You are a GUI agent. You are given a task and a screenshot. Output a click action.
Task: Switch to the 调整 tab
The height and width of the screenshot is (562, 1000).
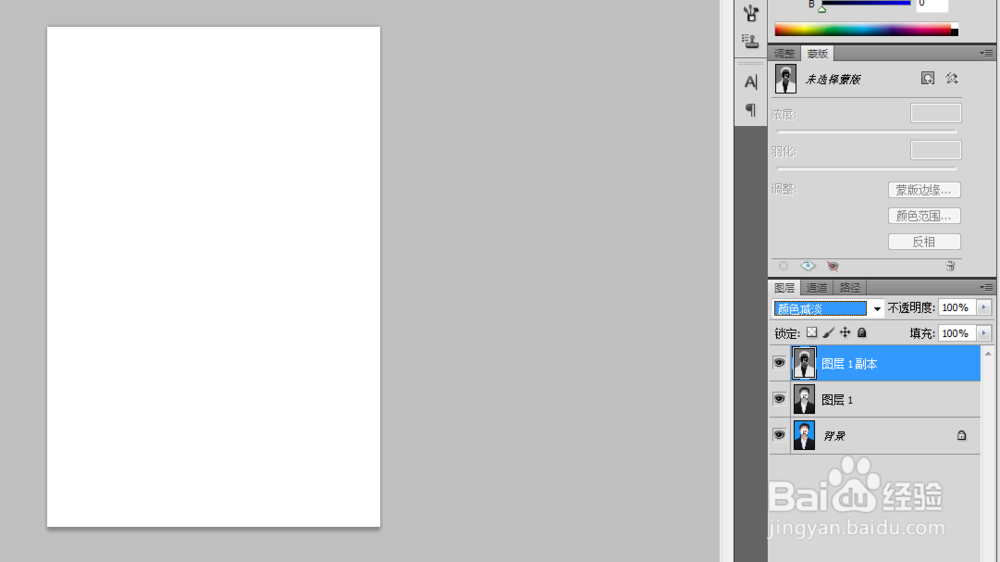784,54
